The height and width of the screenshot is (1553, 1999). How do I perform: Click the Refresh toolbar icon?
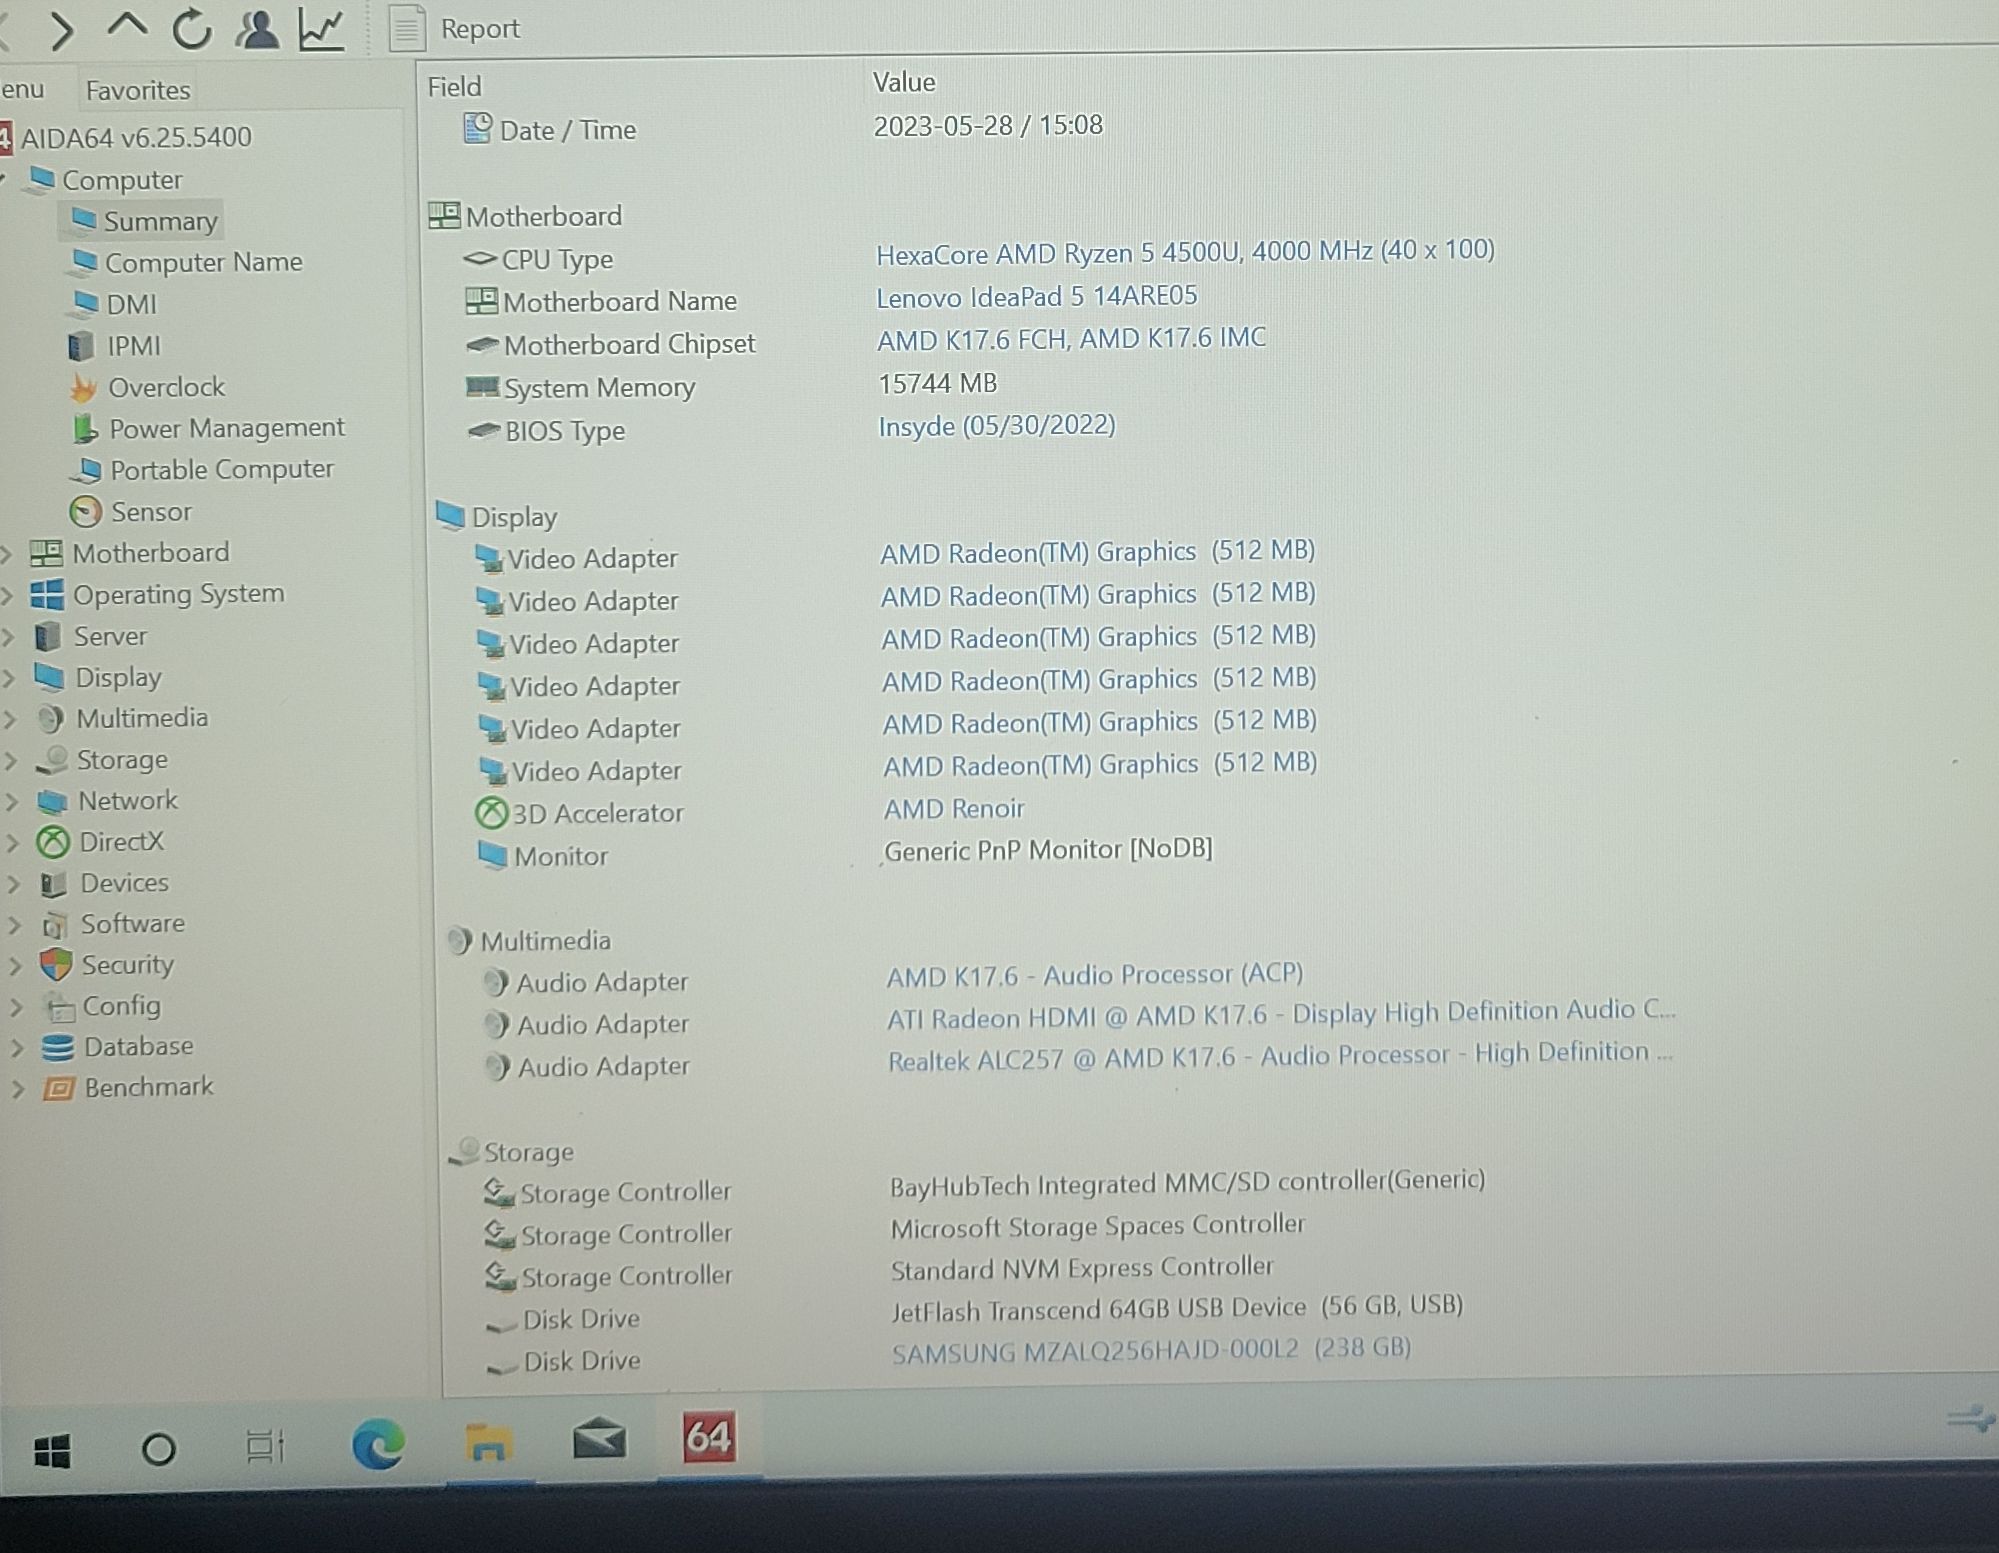(x=191, y=29)
